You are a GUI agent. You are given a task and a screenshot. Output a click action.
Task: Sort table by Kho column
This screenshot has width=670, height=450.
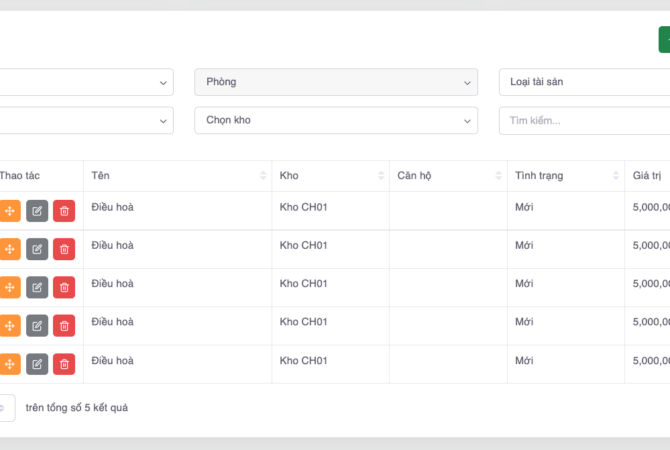(x=329, y=176)
